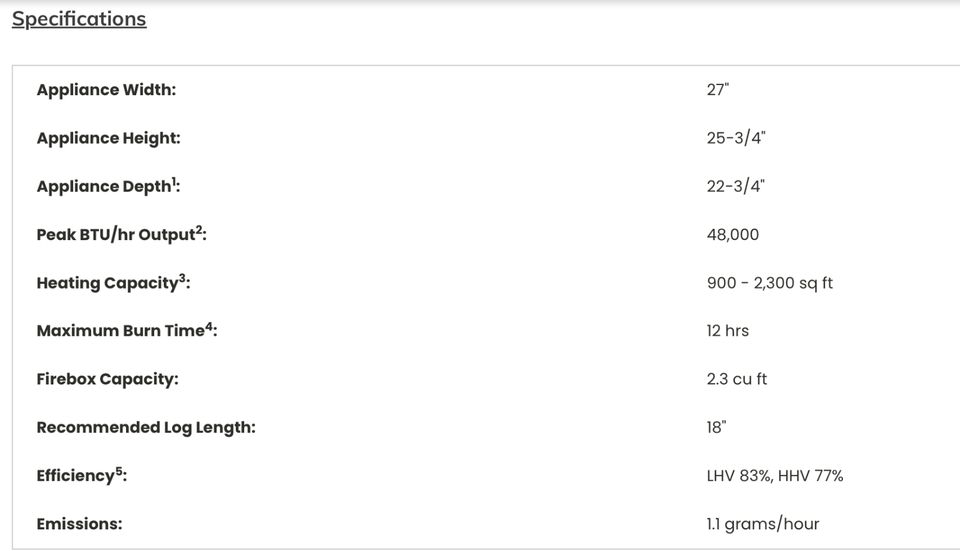Click the Firebox Capacity label
Image resolution: width=960 pixels, height=551 pixels.
pos(107,379)
